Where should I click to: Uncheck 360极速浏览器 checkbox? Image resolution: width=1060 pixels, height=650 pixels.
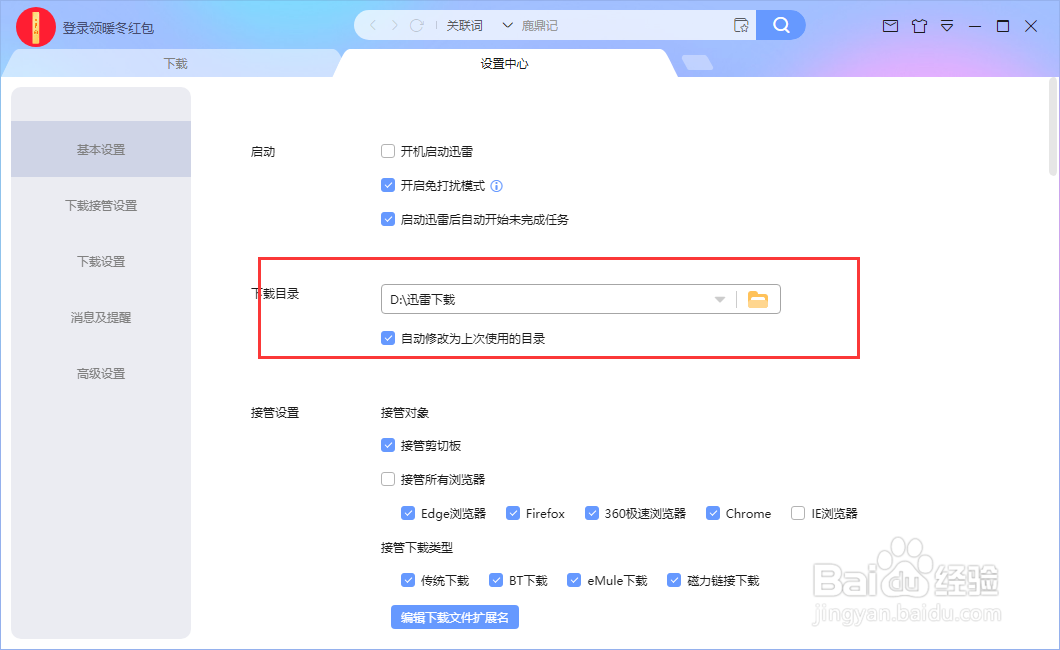[x=592, y=513]
